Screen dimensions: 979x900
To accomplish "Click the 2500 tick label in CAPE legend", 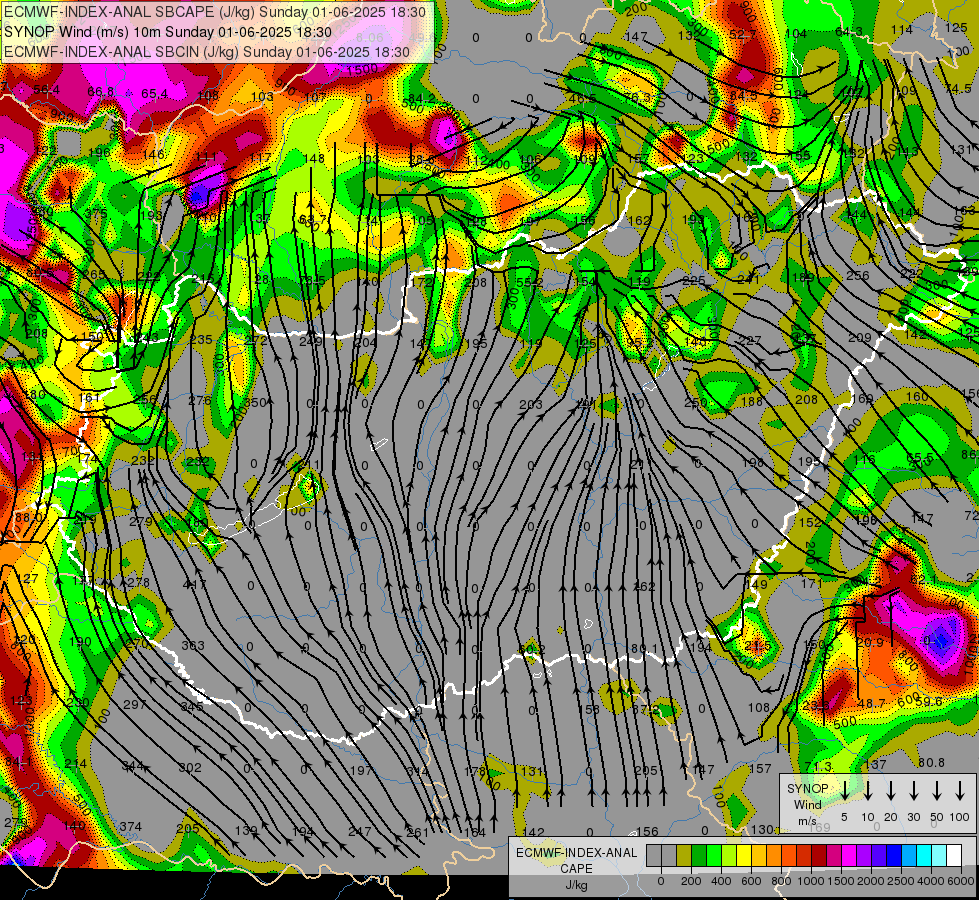I will [901, 881].
